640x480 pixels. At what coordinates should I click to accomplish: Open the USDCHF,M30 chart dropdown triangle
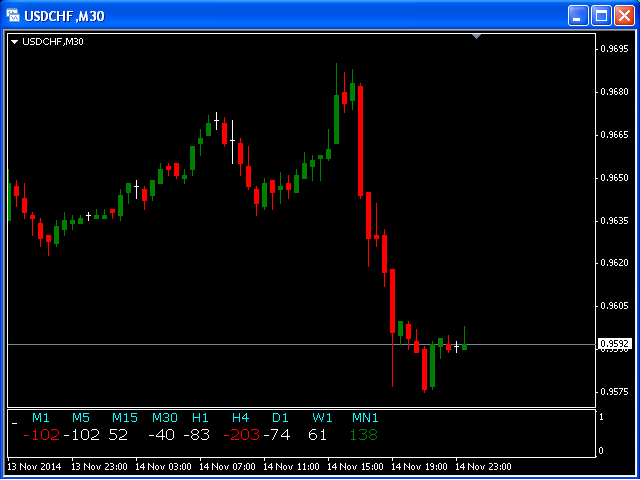pyautogui.click(x=15, y=41)
